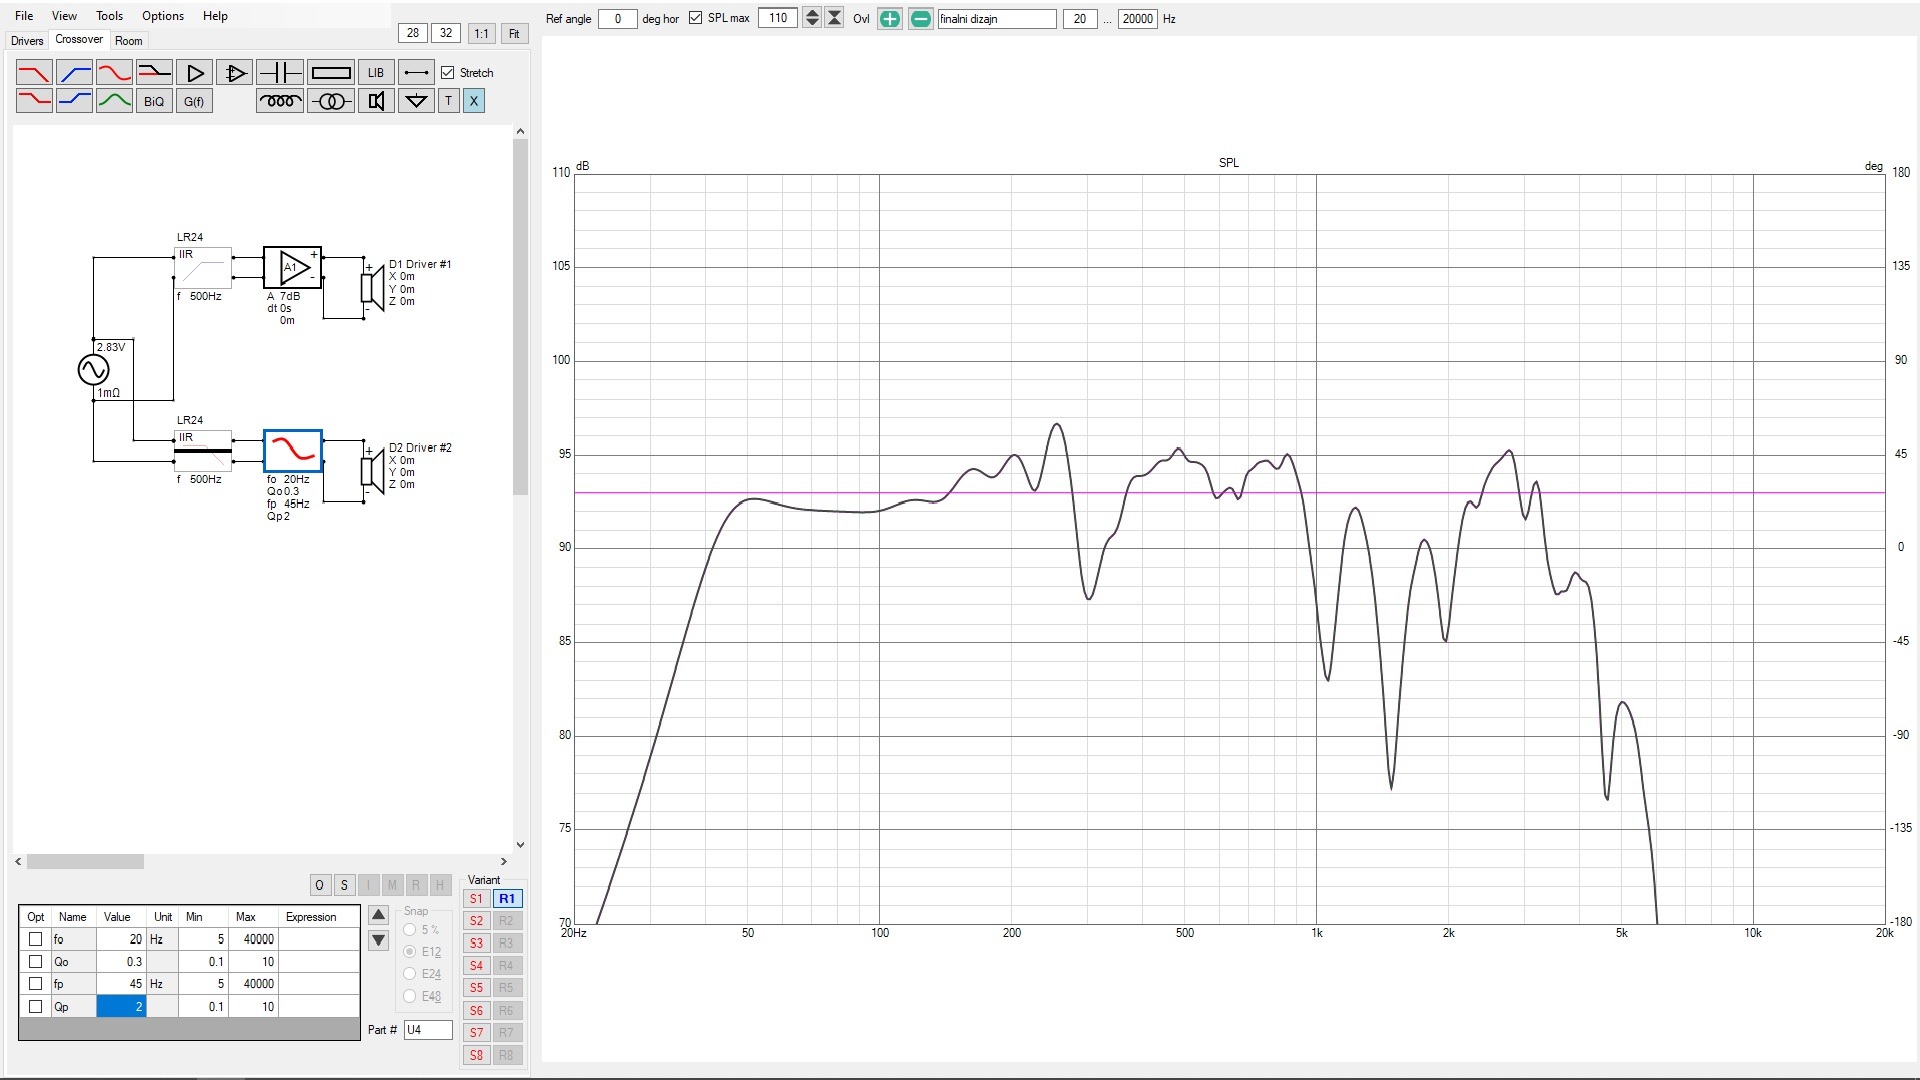Screen dimensions: 1920x1080
Task: Click the overlay name field 'finalni dizajn'
Action: tap(996, 19)
